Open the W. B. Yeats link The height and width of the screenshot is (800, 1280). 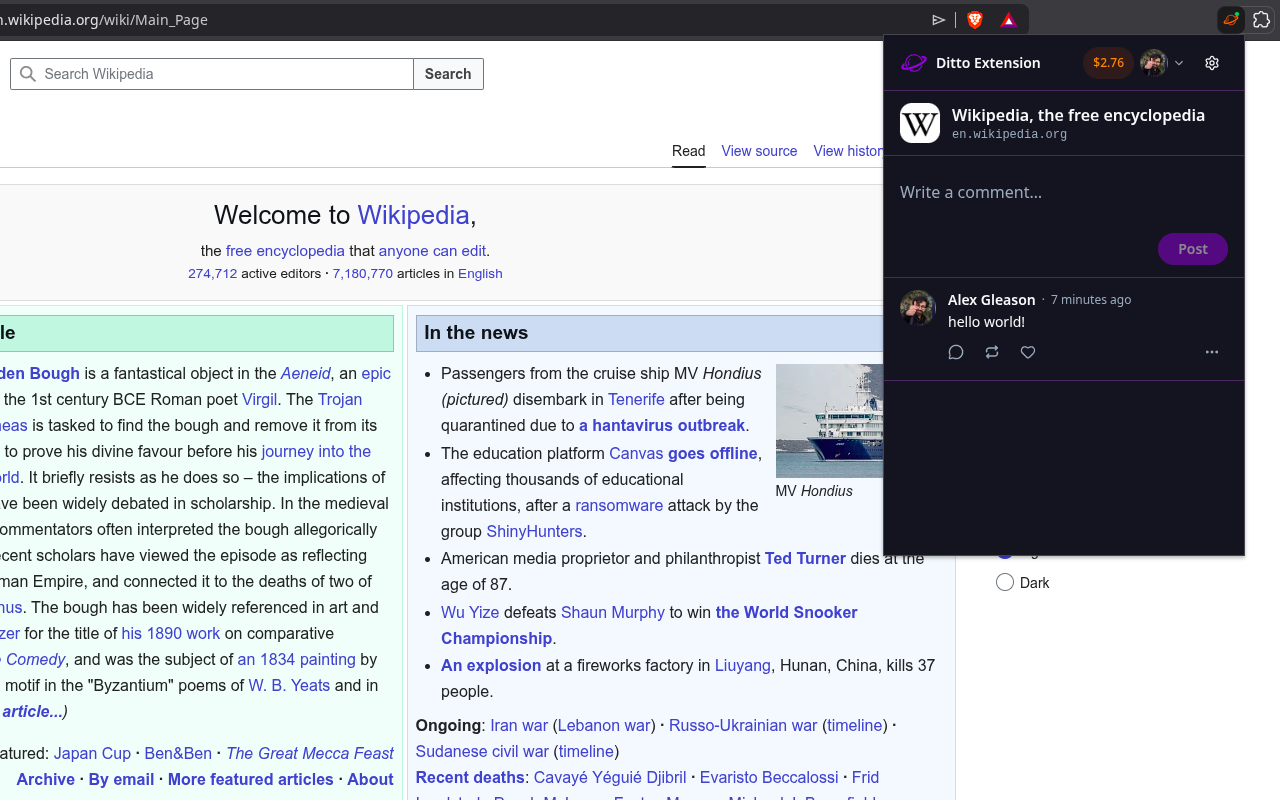289,685
